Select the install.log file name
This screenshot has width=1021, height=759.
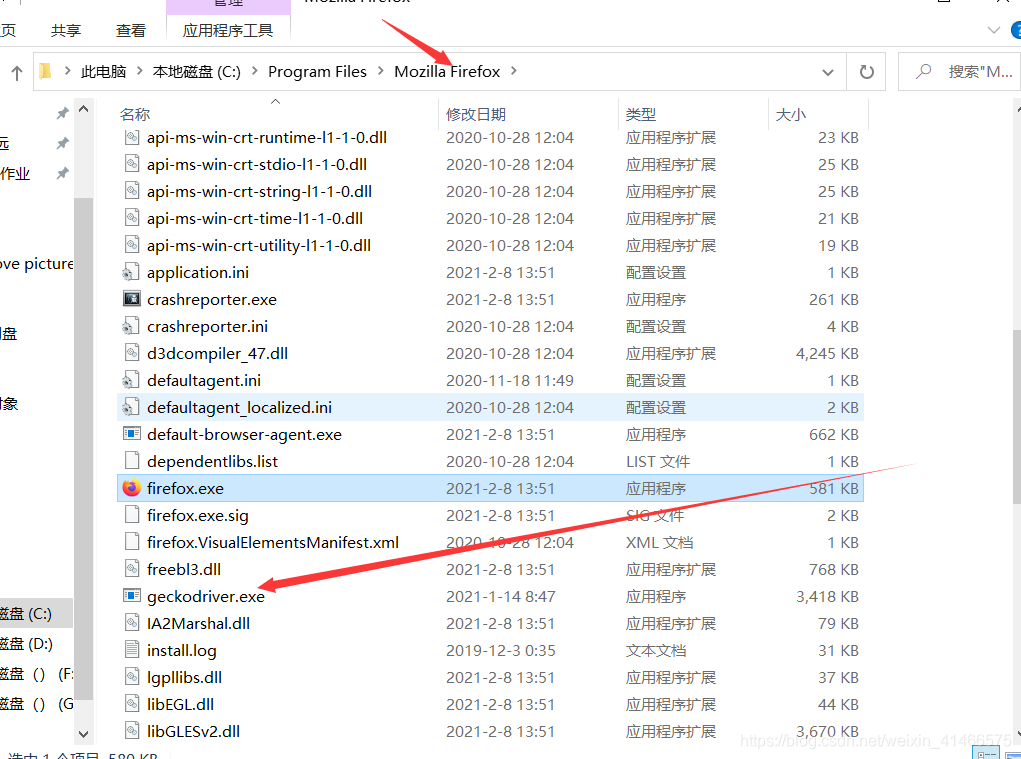[182, 650]
